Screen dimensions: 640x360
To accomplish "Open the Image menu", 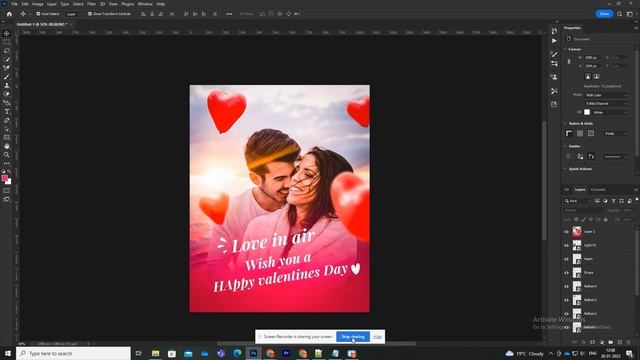I will click(38, 4).
